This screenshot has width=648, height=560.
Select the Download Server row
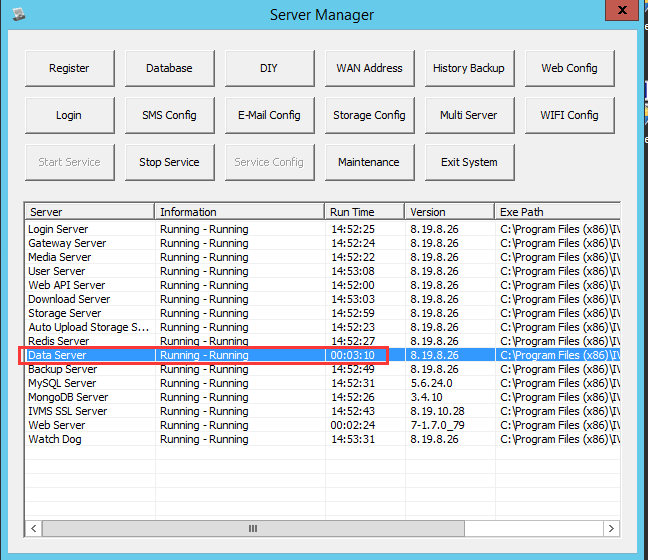[322, 300]
